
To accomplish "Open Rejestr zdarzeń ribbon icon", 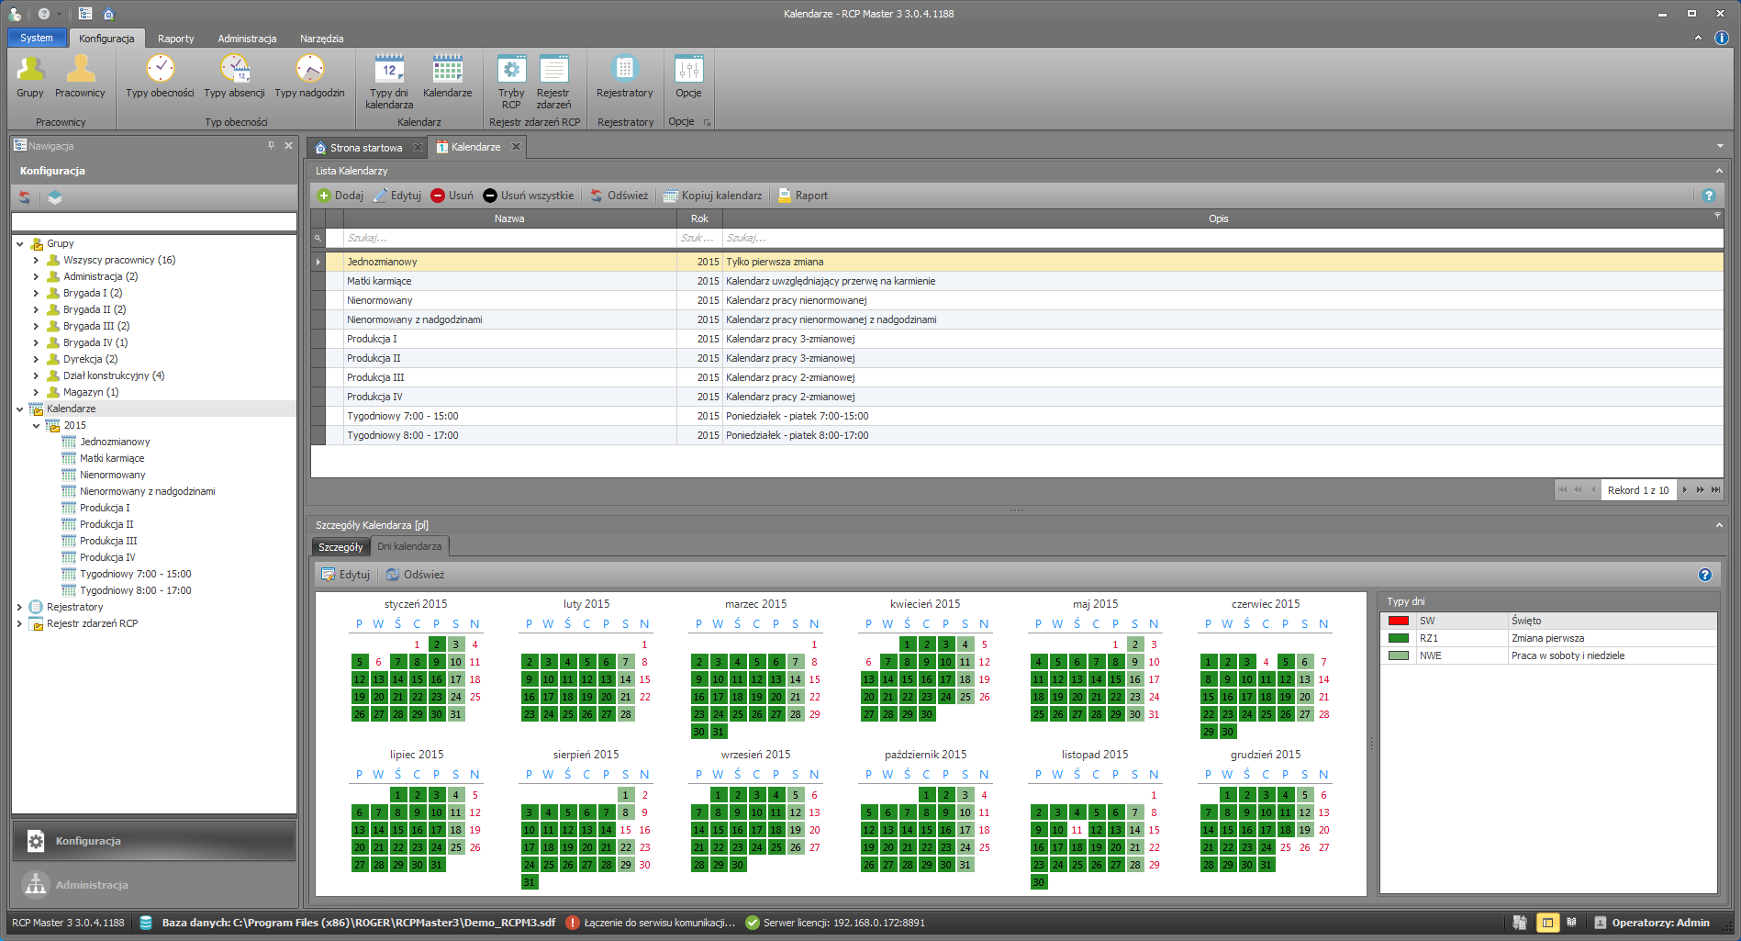I will pos(553,81).
